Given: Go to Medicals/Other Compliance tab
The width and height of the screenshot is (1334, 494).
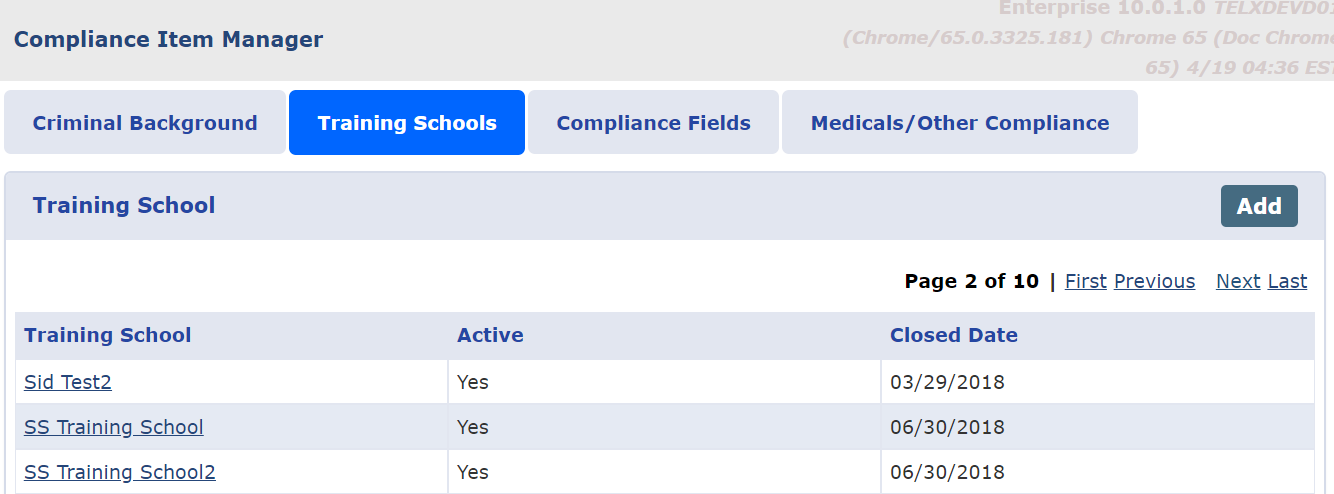Looking at the screenshot, I should coord(959,123).
